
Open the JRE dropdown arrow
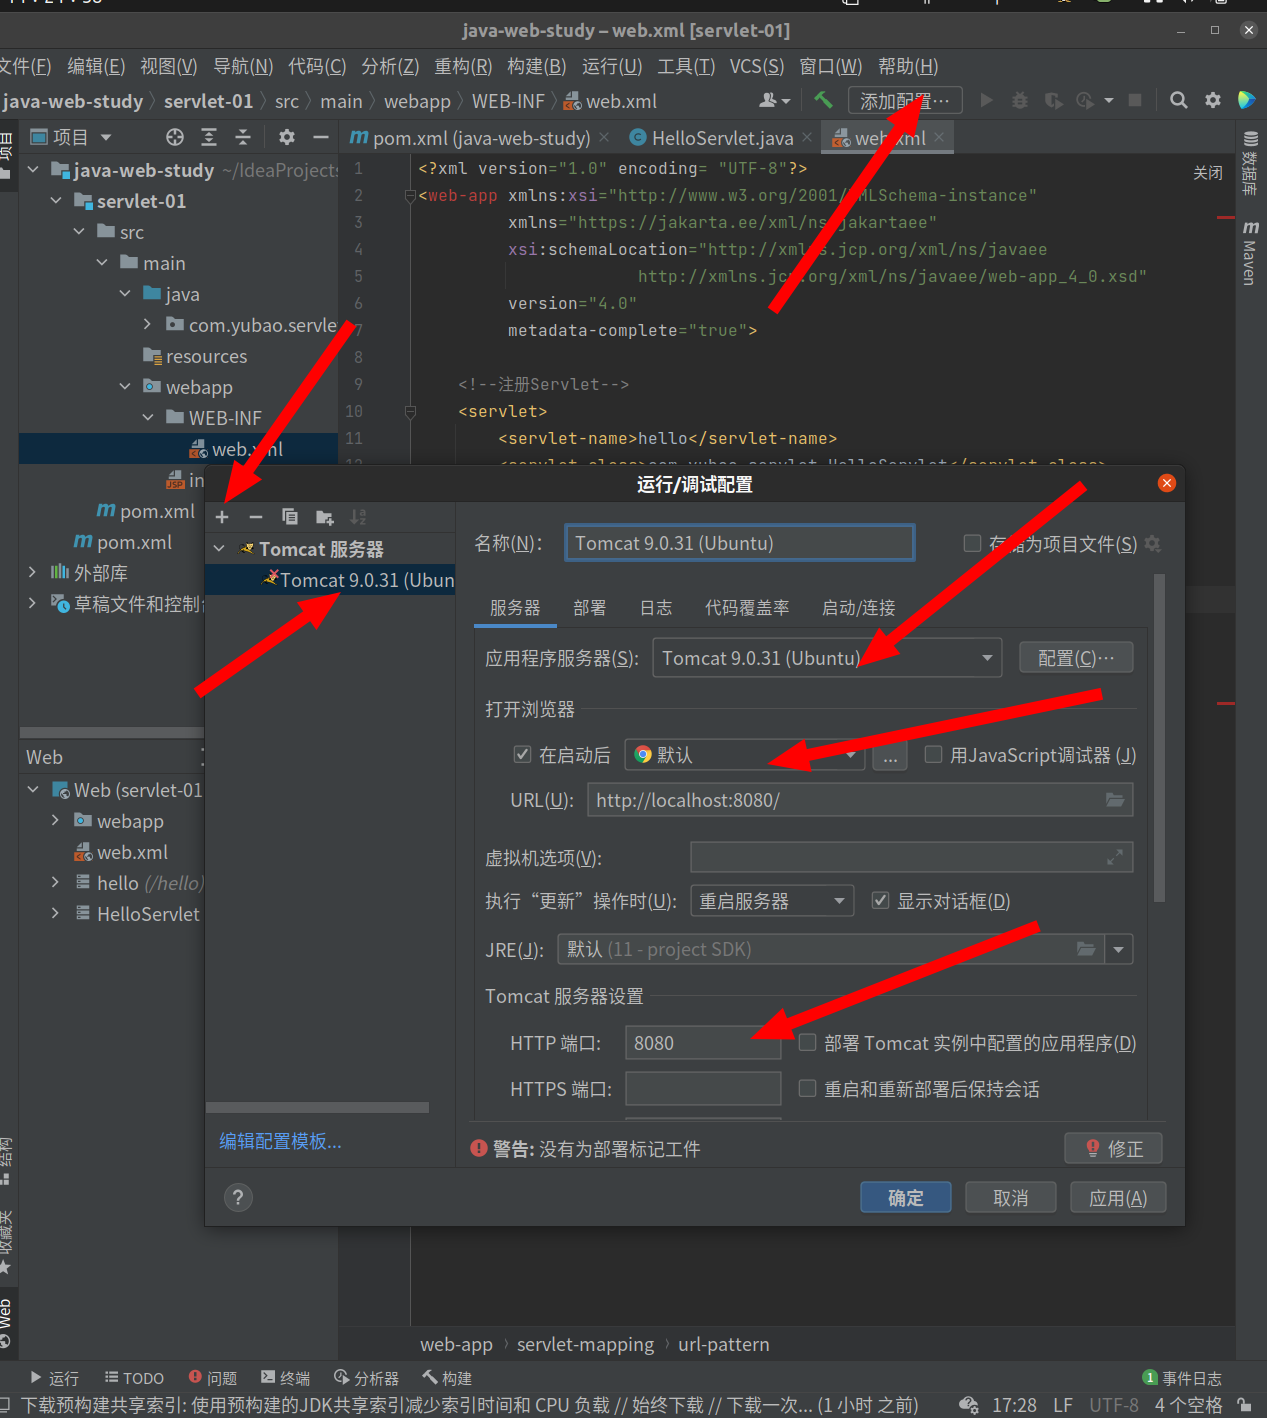pos(1119,949)
